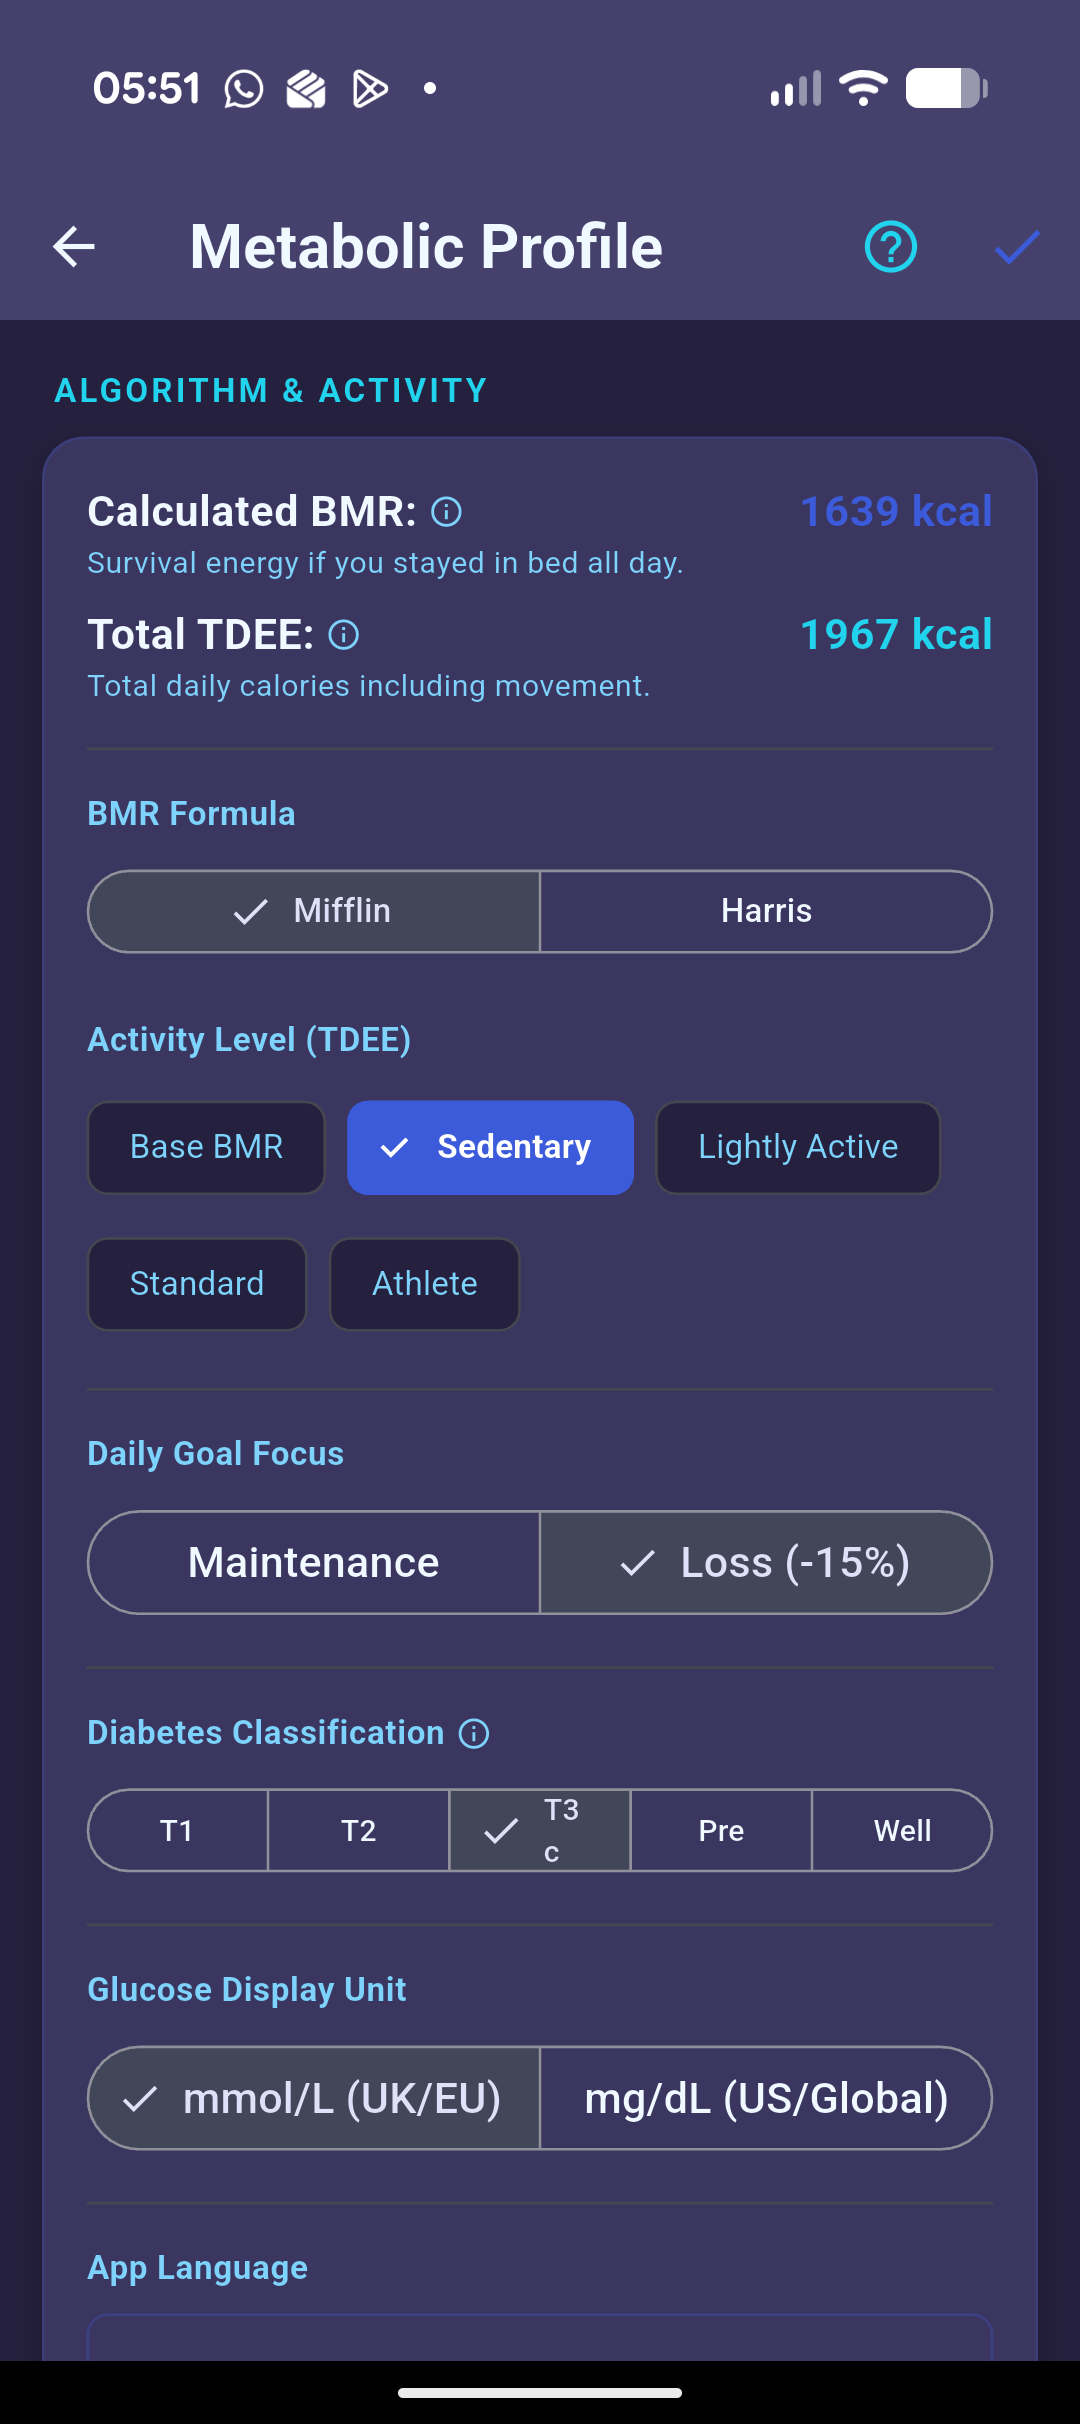Switch goal focus to Maintenance
The width and height of the screenshot is (1080, 2424).
click(x=314, y=1562)
